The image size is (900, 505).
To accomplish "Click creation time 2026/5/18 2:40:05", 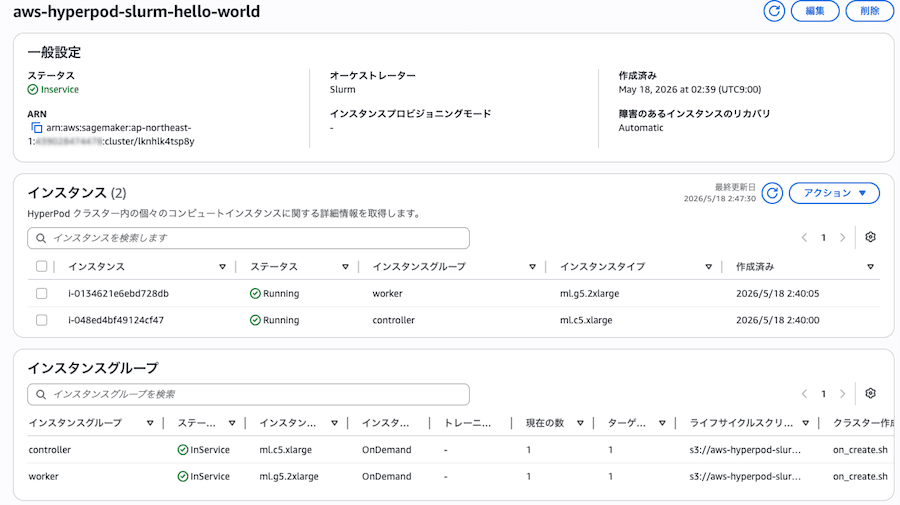I will point(778,293).
